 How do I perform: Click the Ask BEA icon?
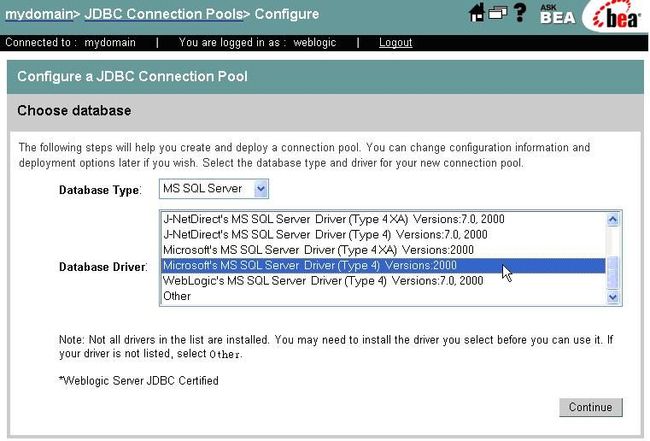(558, 14)
